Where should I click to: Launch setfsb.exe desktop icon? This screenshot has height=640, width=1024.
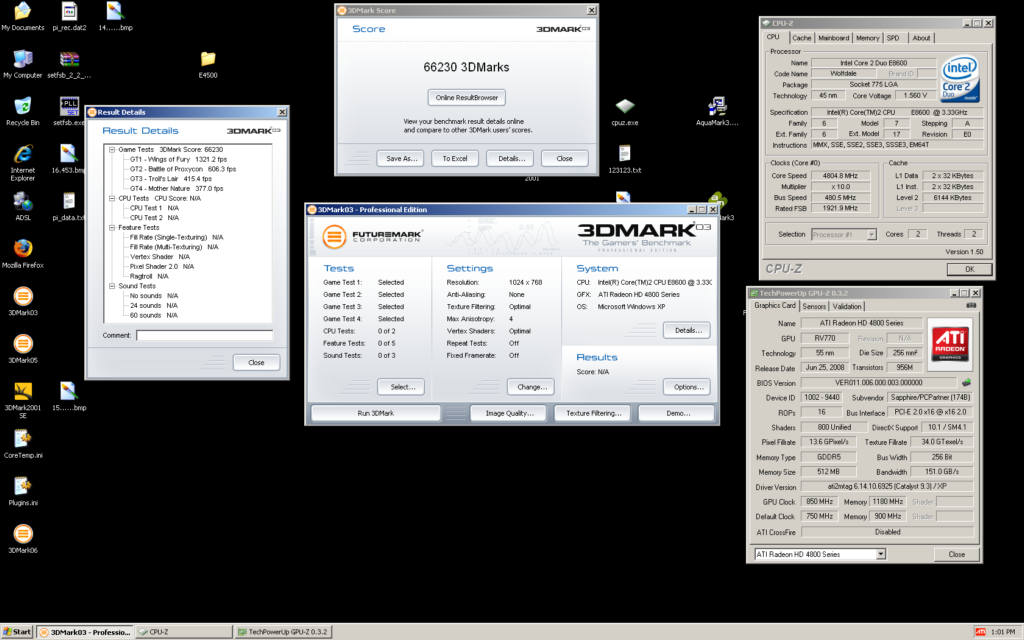point(69,111)
